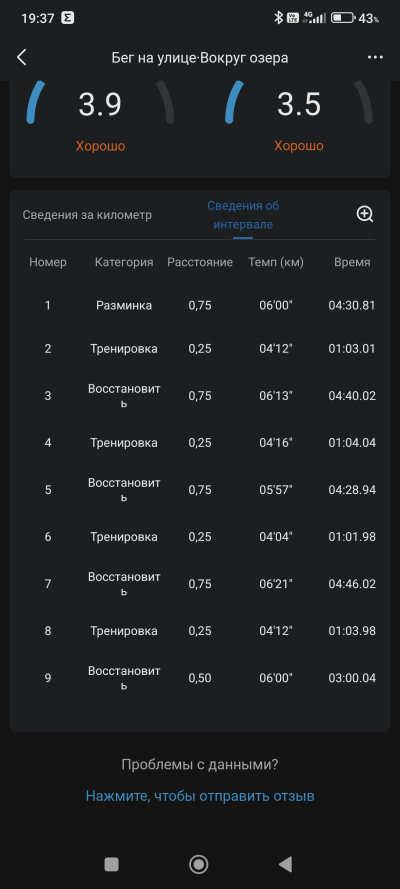Open the three-dot more options menu
This screenshot has width=400, height=889.
pos(375,57)
